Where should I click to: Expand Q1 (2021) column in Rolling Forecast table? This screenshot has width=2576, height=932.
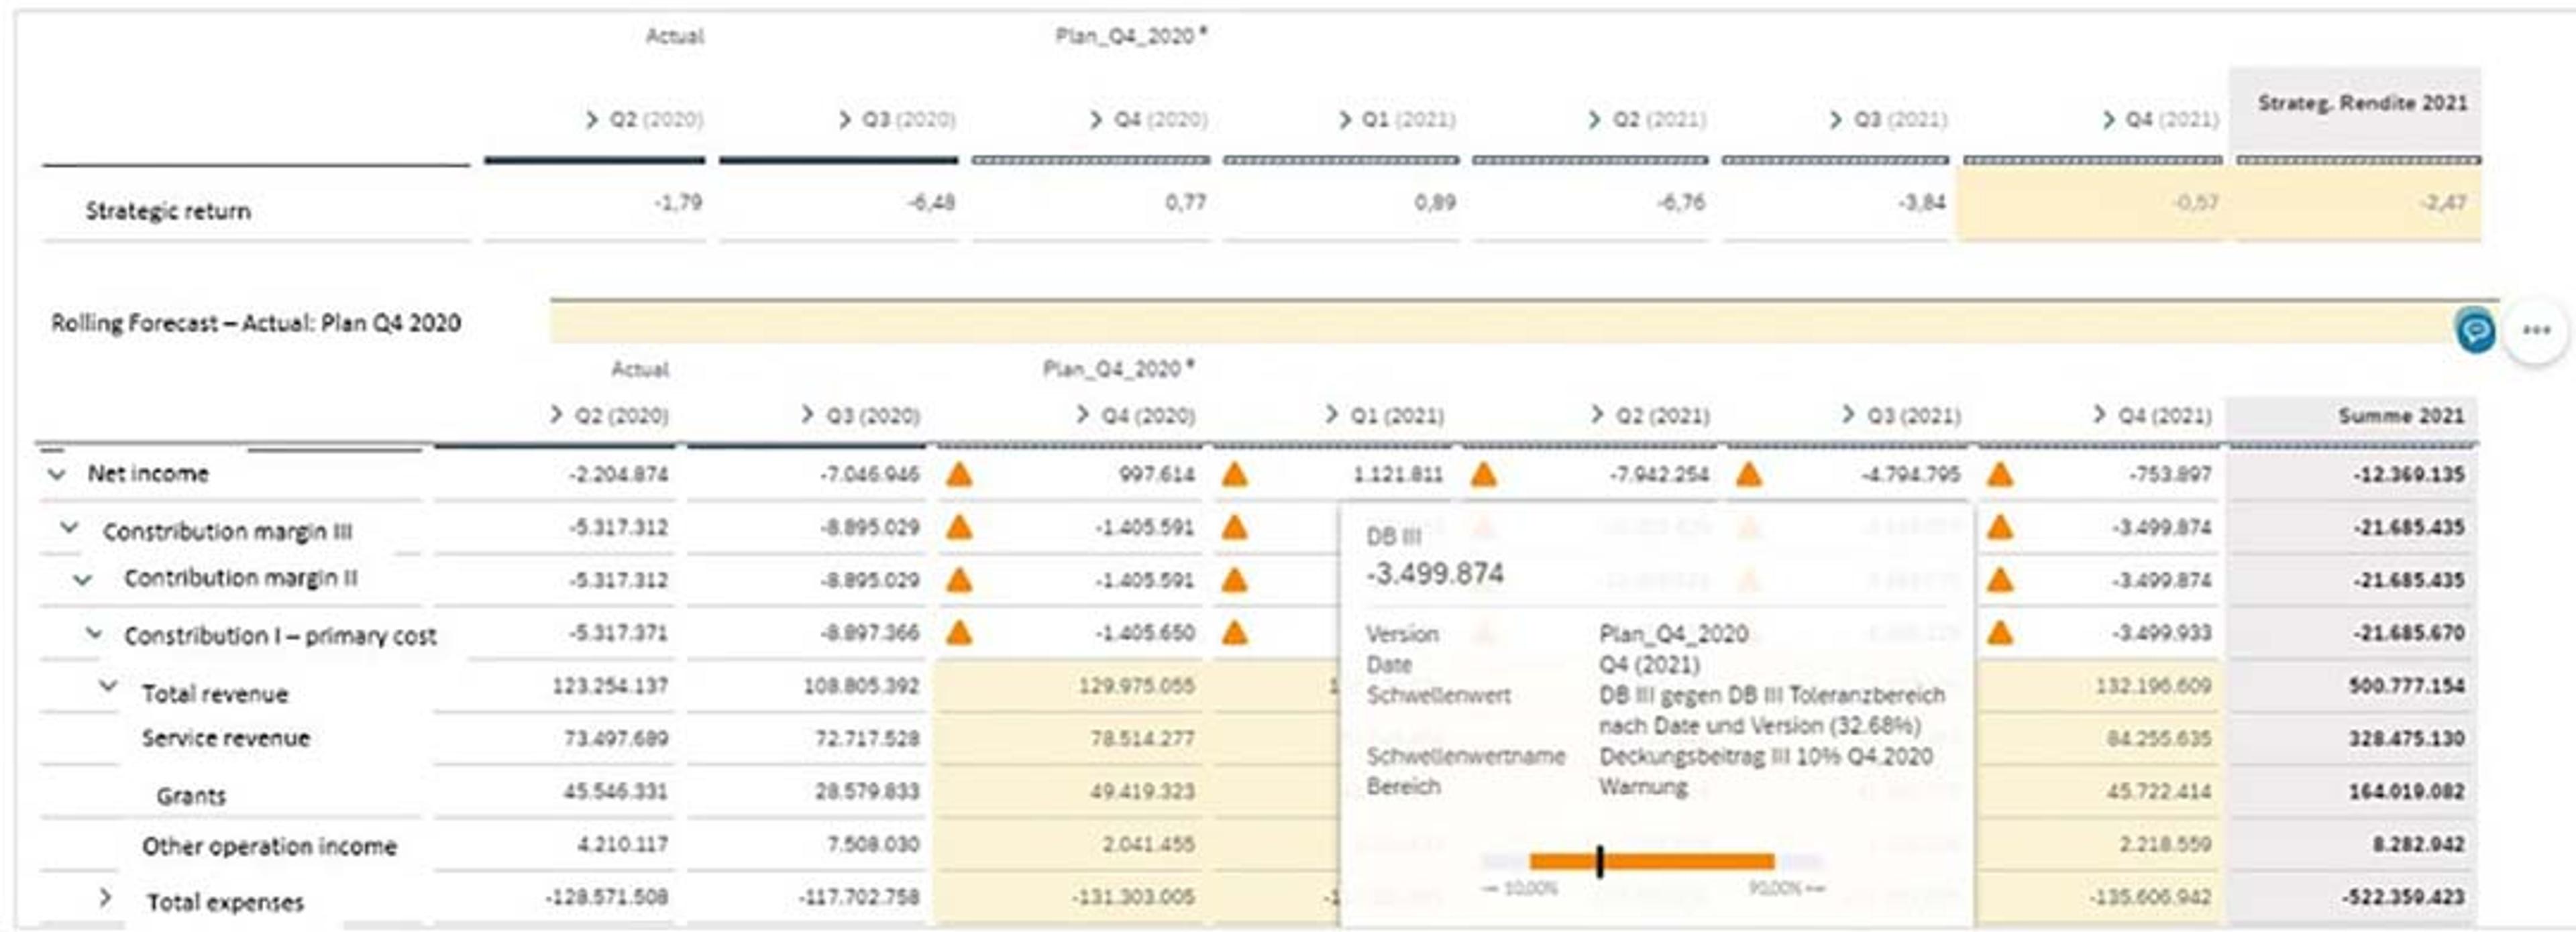click(1332, 414)
